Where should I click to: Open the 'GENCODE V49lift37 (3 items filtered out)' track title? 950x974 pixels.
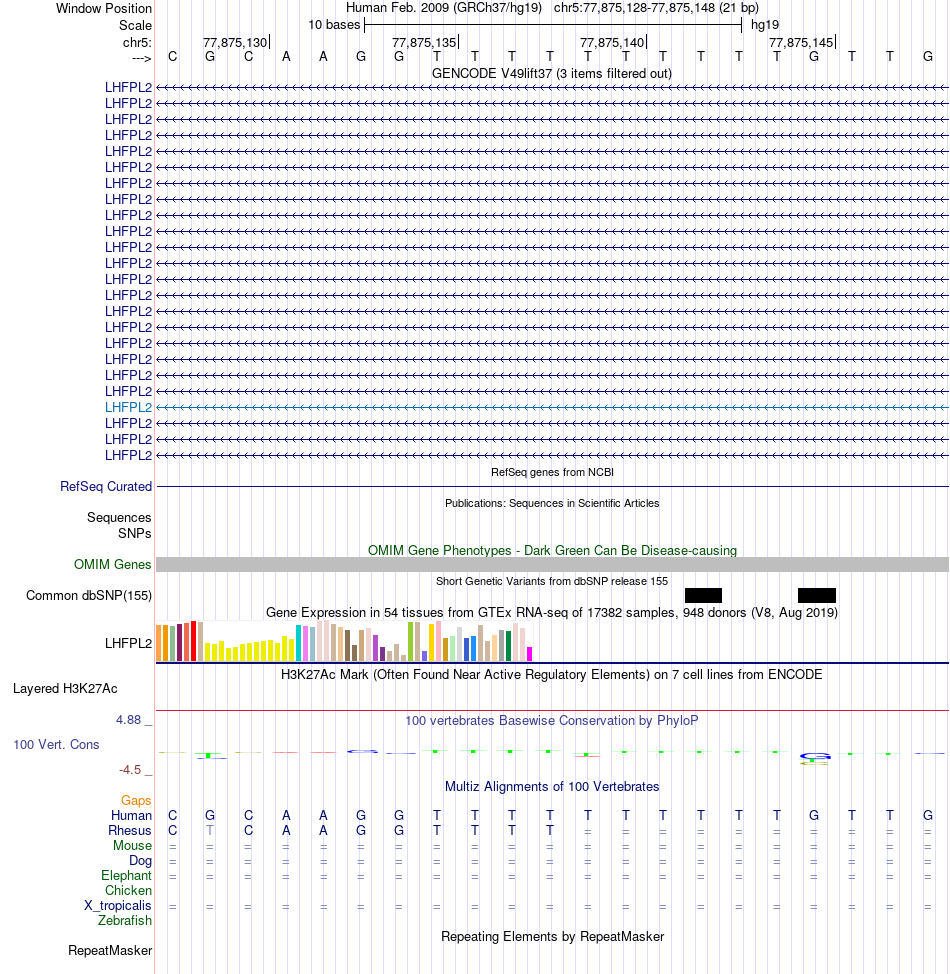click(552, 73)
